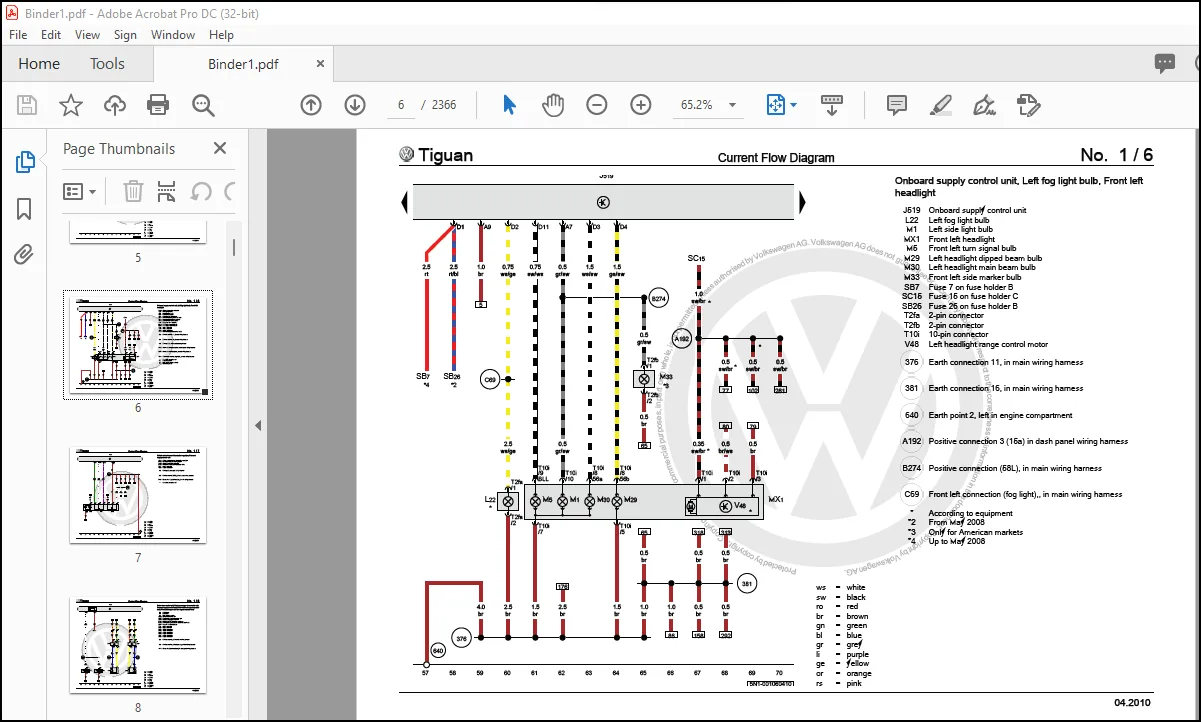
Task: Select page 8 thumbnail
Action: tap(138, 646)
